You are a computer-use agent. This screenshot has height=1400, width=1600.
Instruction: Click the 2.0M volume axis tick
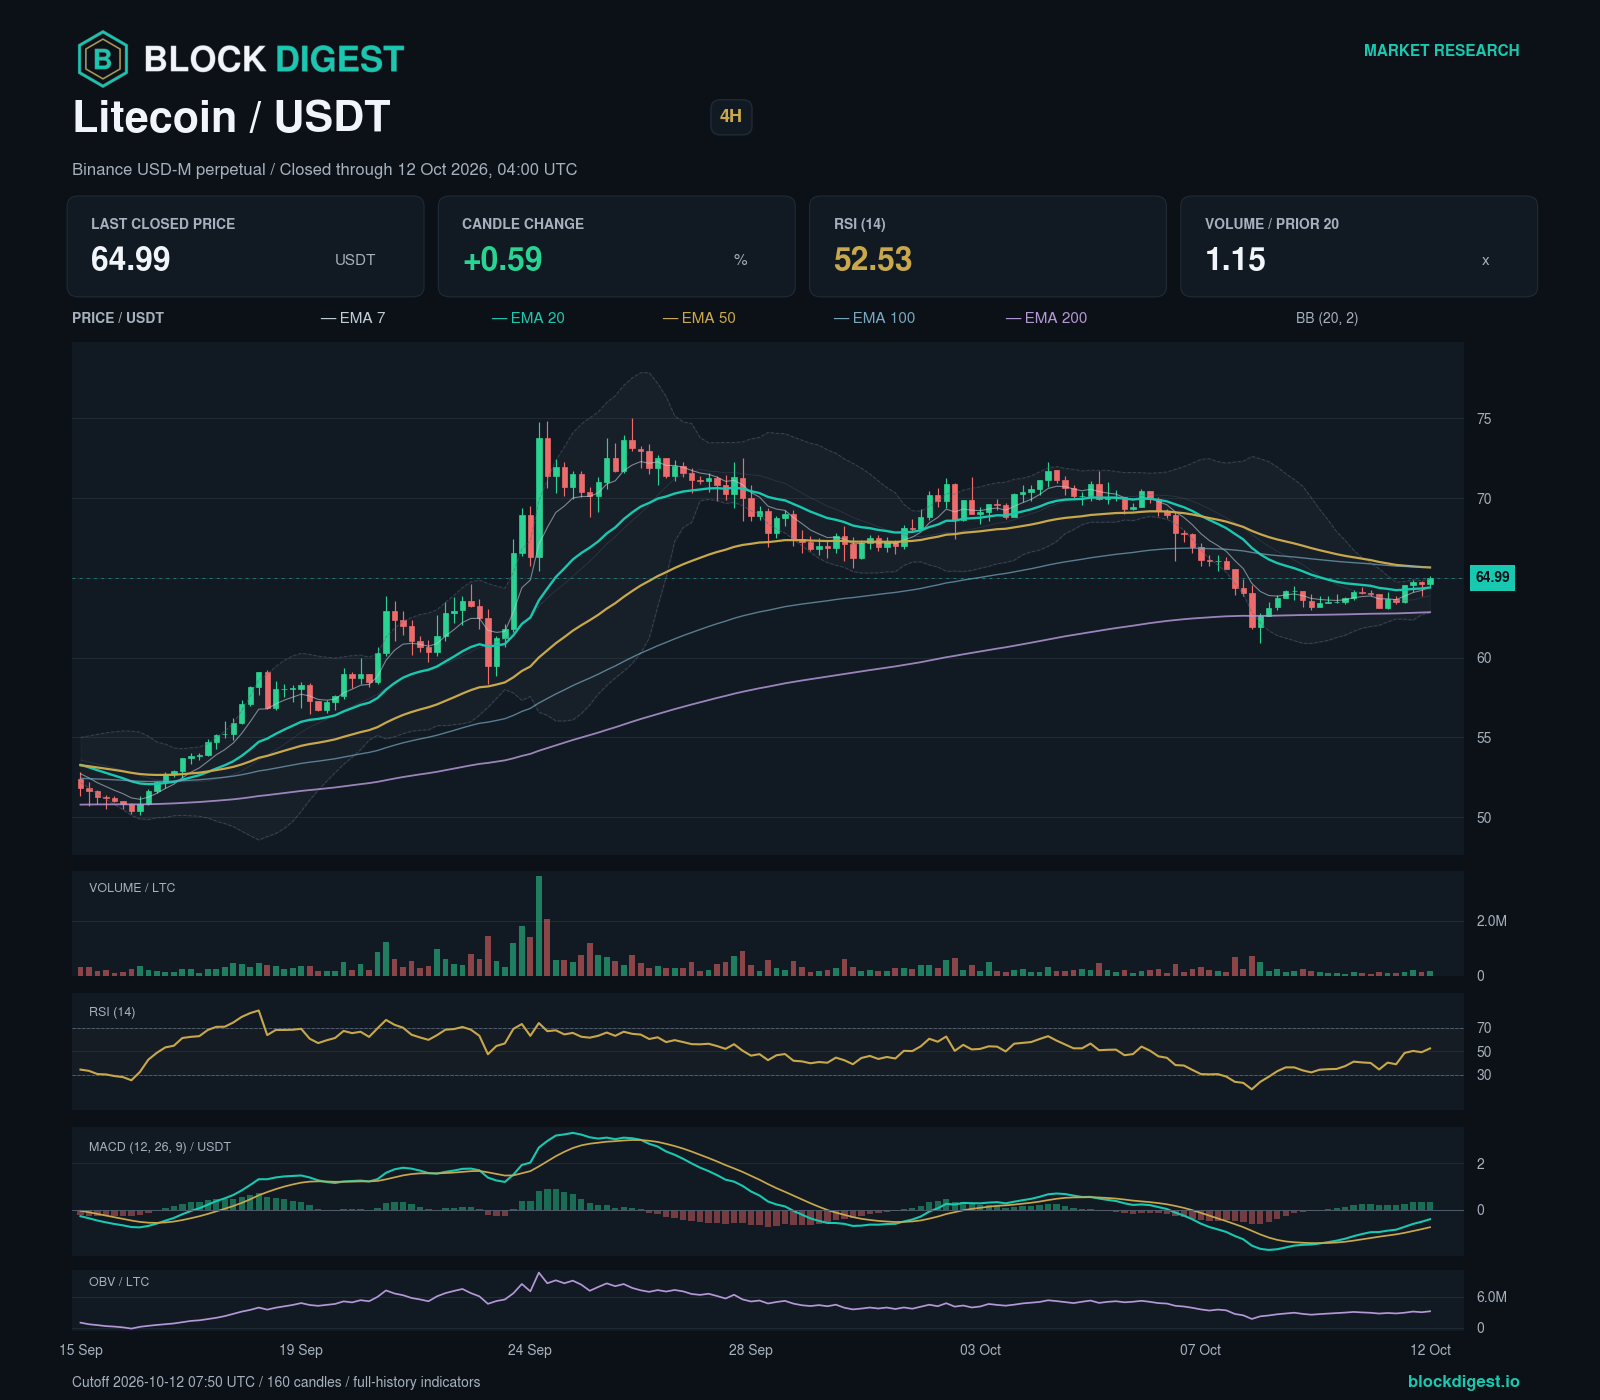pos(1492,921)
